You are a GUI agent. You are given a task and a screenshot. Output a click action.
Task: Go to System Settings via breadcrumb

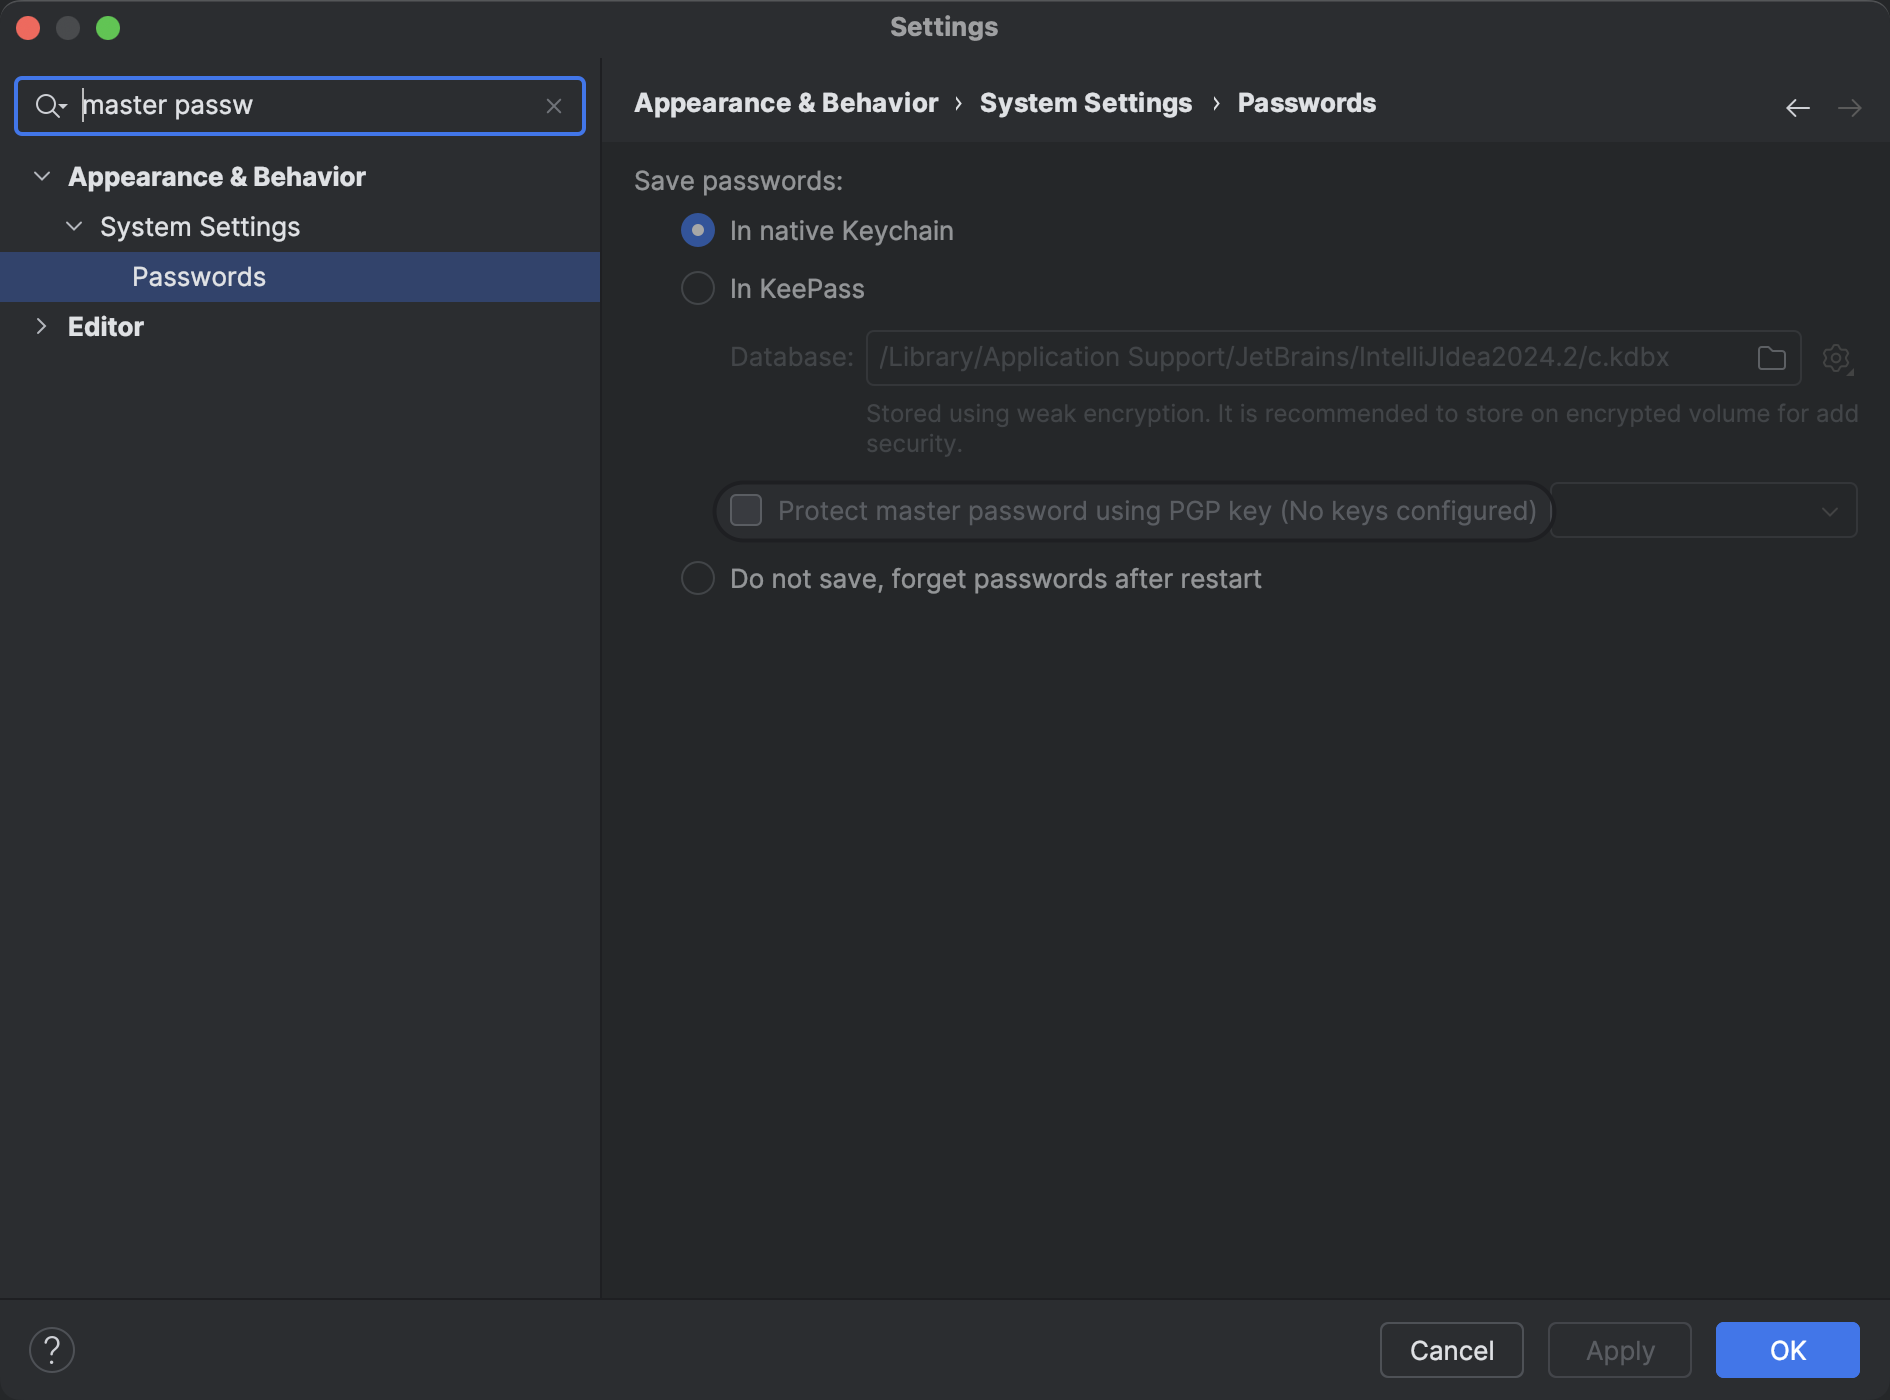click(x=1085, y=102)
